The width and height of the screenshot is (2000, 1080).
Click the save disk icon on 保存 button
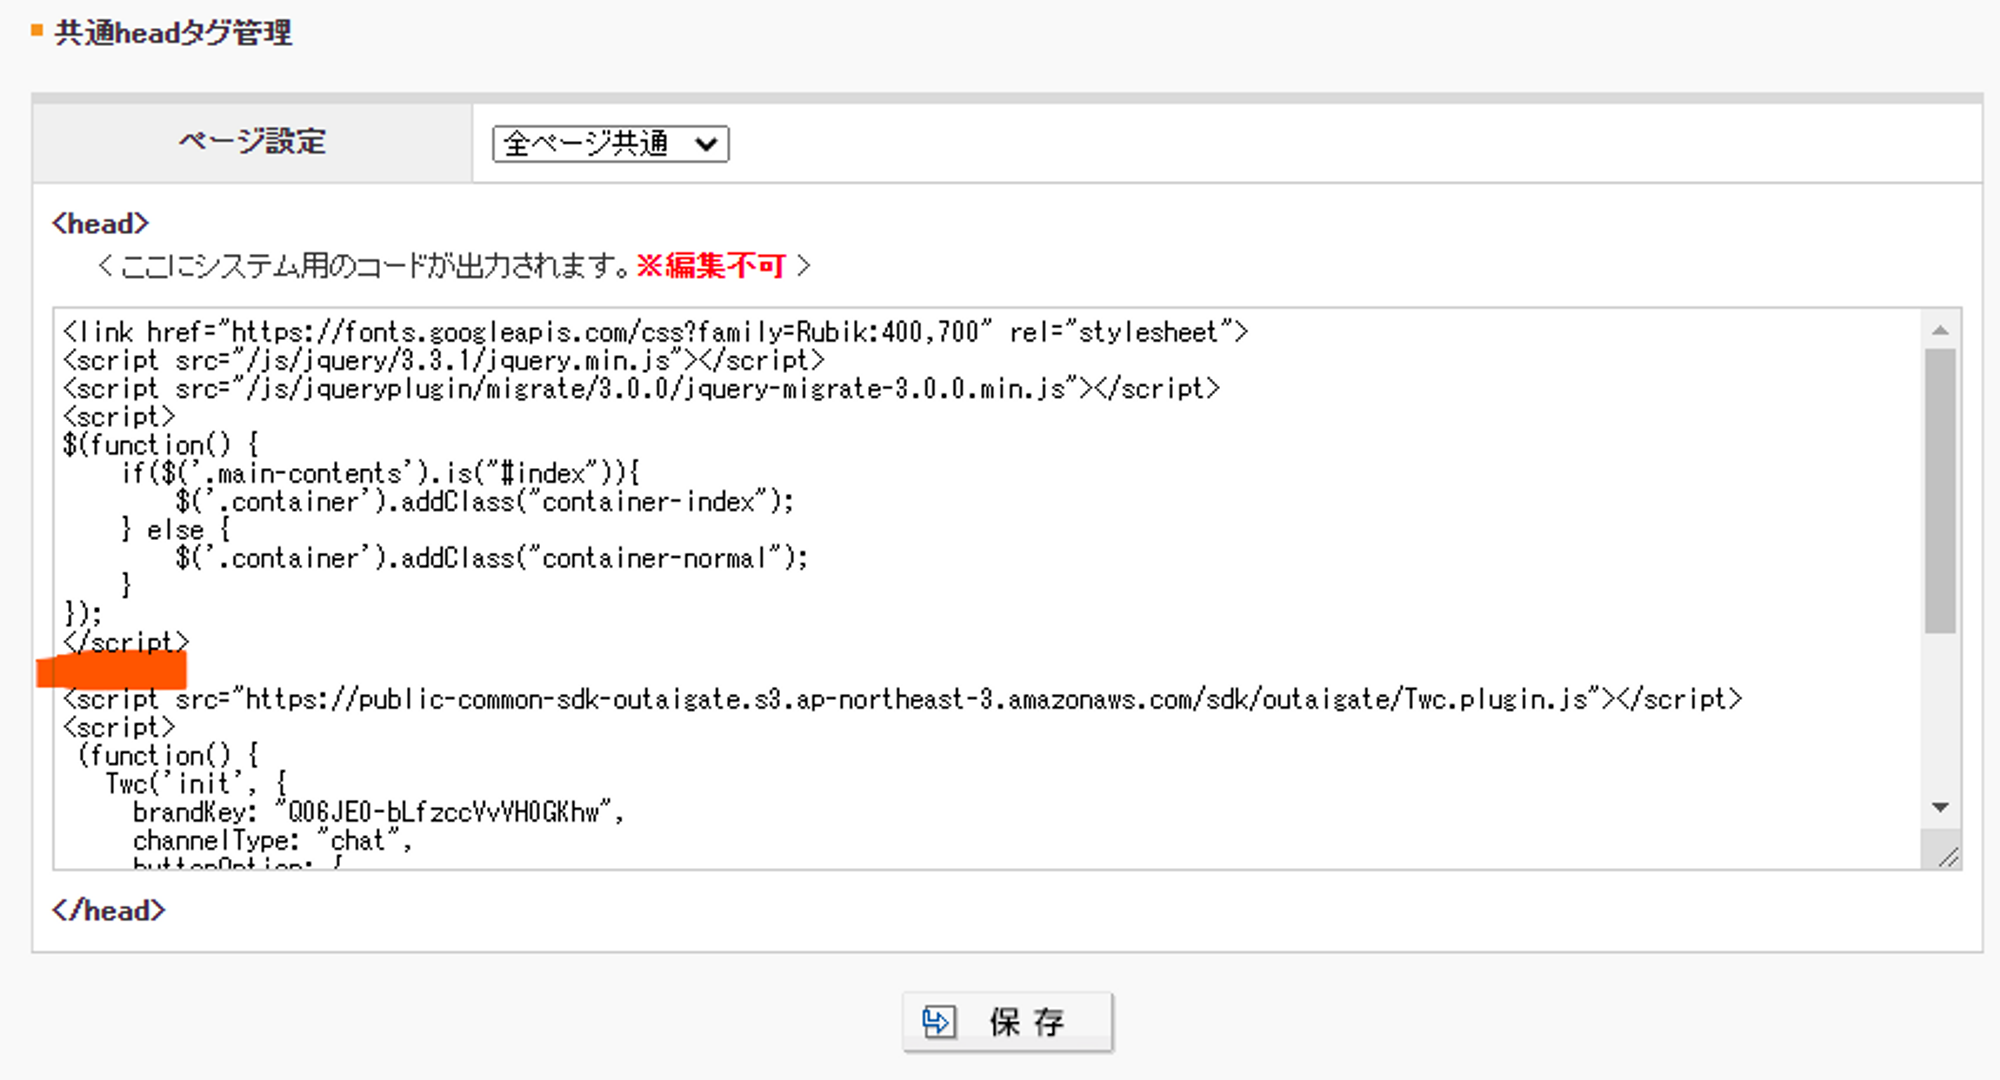tap(940, 1022)
